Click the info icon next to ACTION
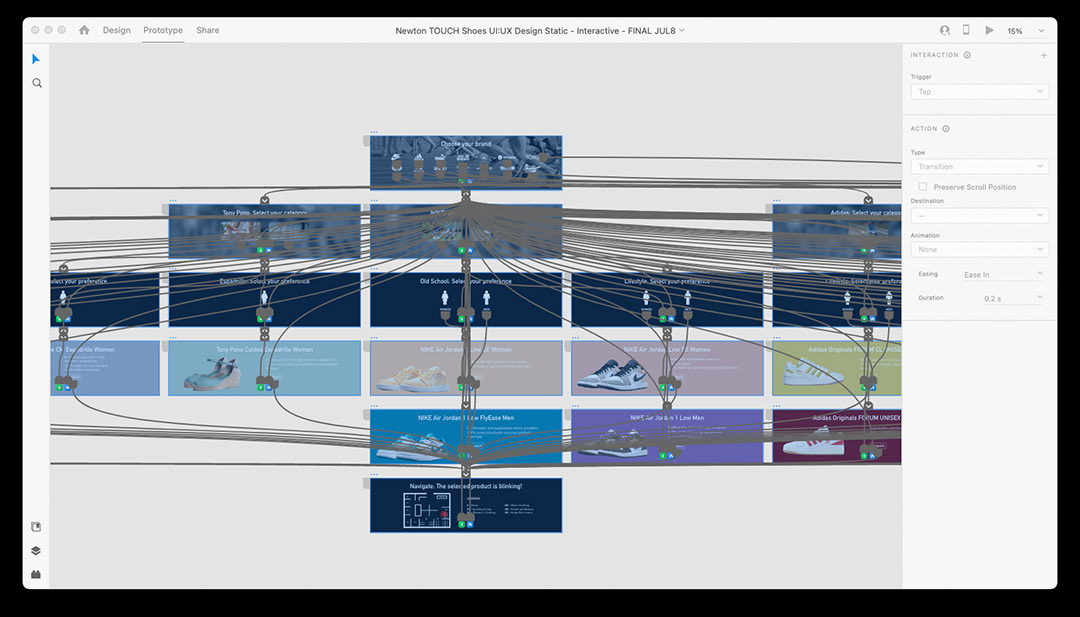This screenshot has height=617, width=1080. (946, 129)
